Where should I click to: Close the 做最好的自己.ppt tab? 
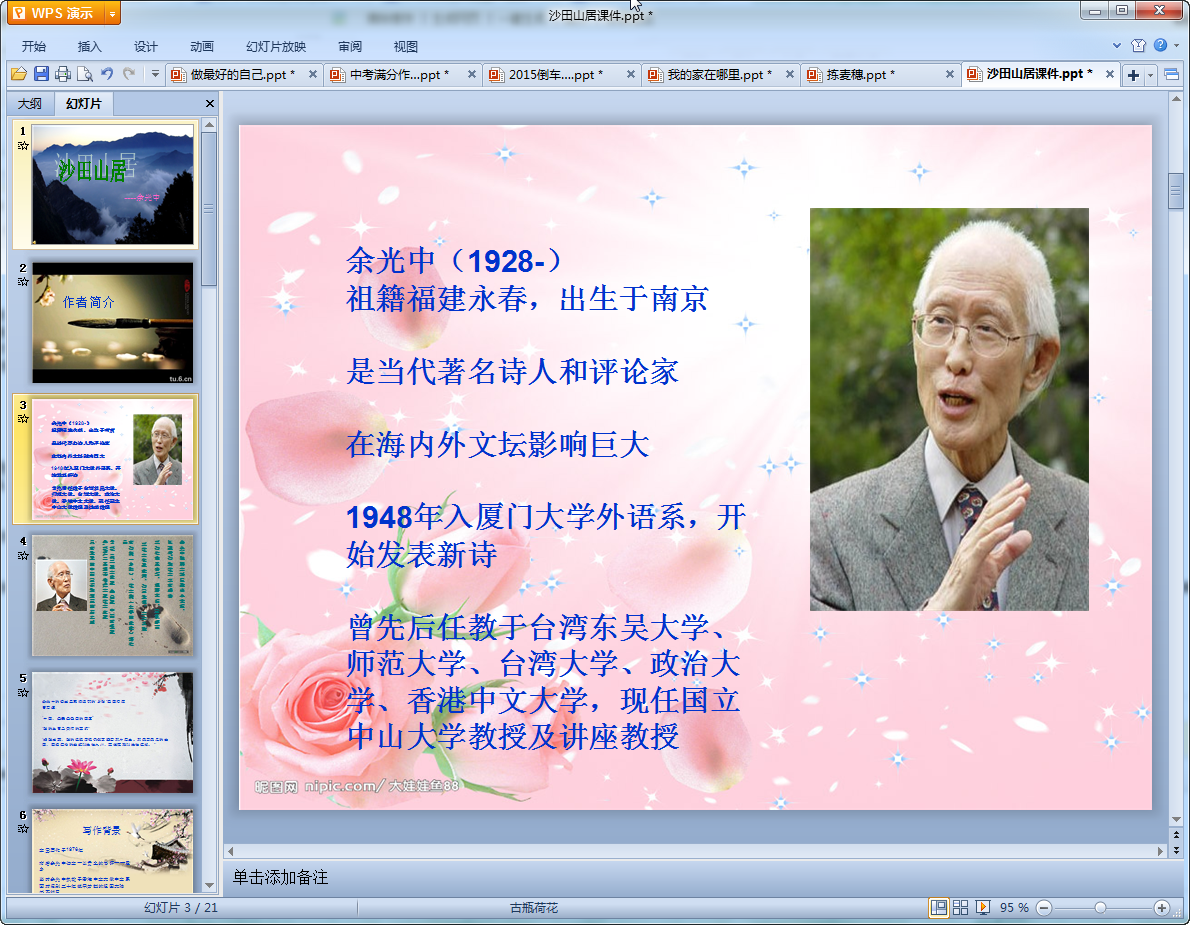coord(313,74)
